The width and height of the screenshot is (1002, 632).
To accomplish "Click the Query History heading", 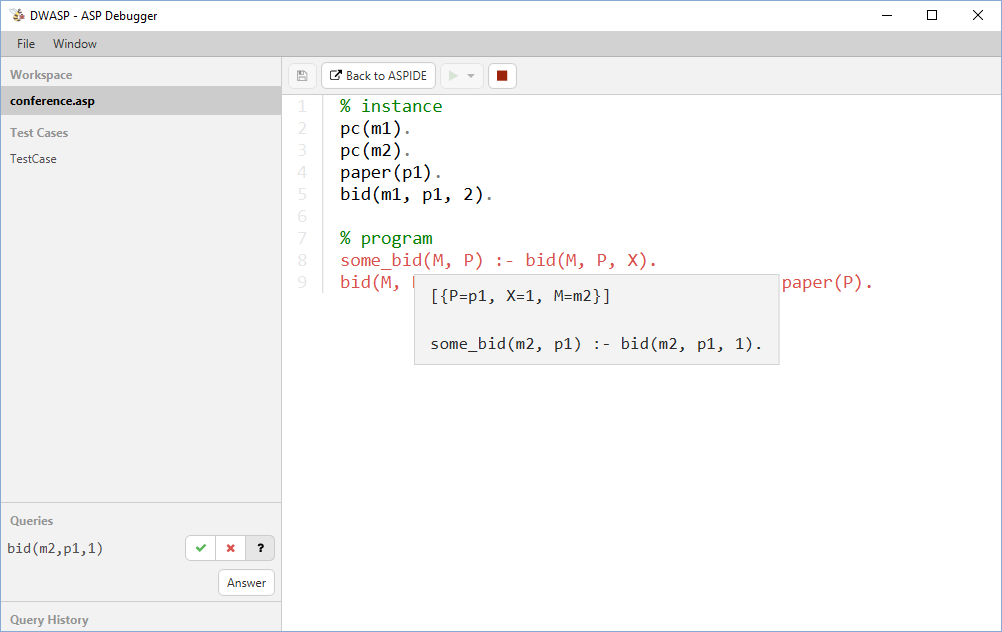I will (x=49, y=620).
